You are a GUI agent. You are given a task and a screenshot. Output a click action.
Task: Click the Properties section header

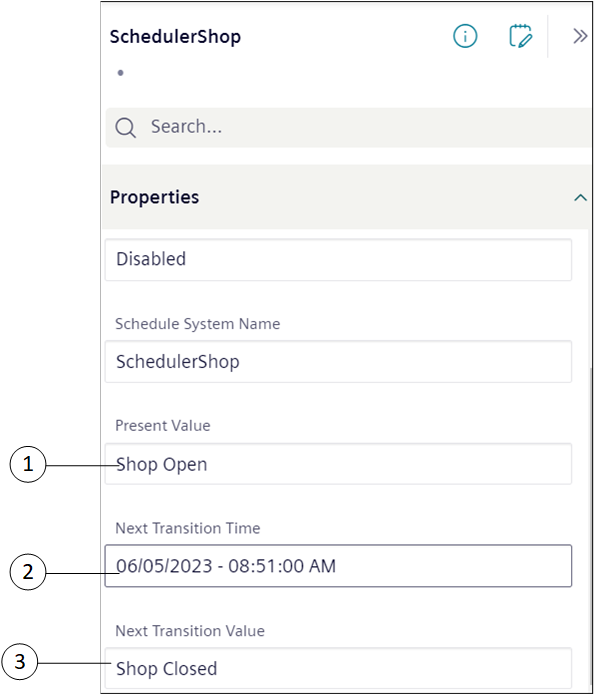click(x=347, y=197)
